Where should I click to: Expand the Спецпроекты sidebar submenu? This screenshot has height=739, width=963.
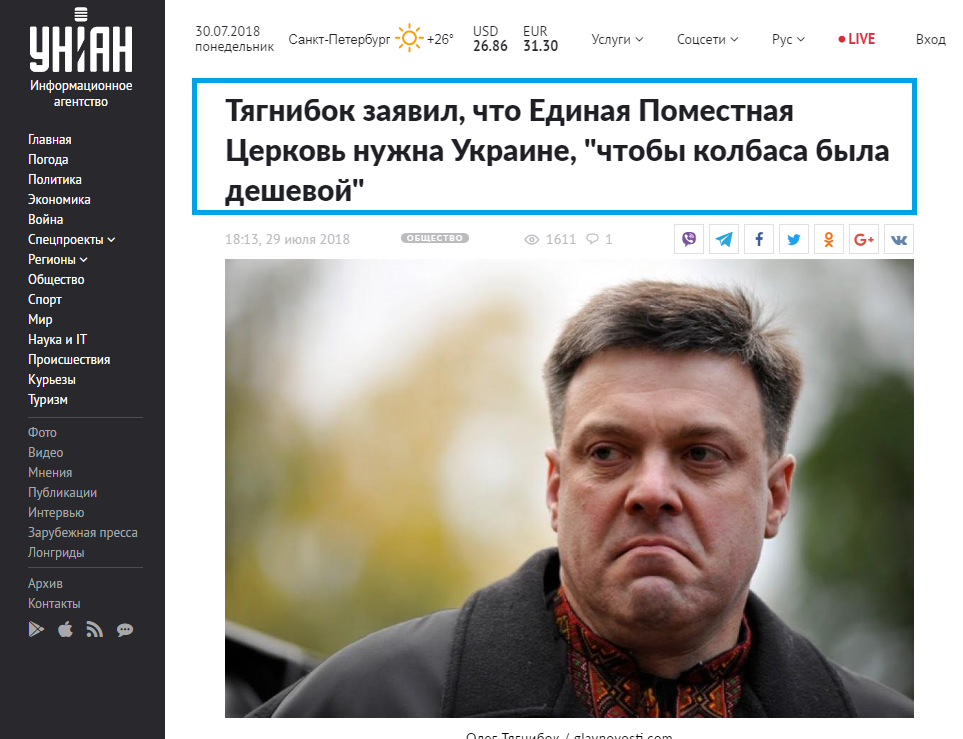pos(71,240)
